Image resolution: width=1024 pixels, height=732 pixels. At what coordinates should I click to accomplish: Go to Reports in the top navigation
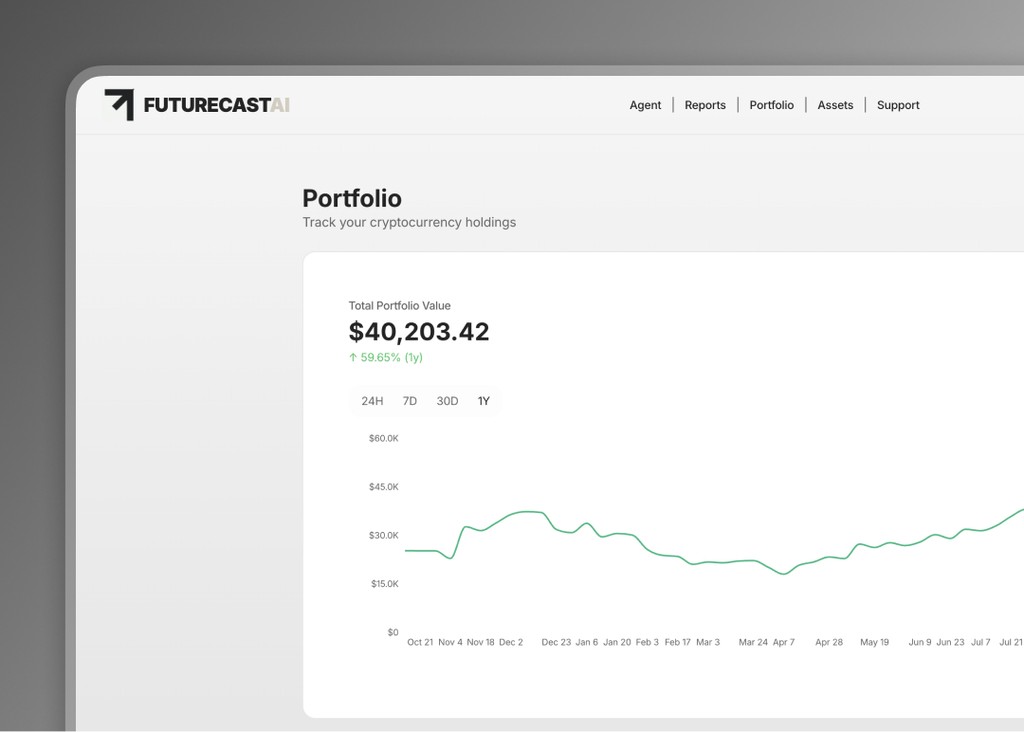(705, 105)
